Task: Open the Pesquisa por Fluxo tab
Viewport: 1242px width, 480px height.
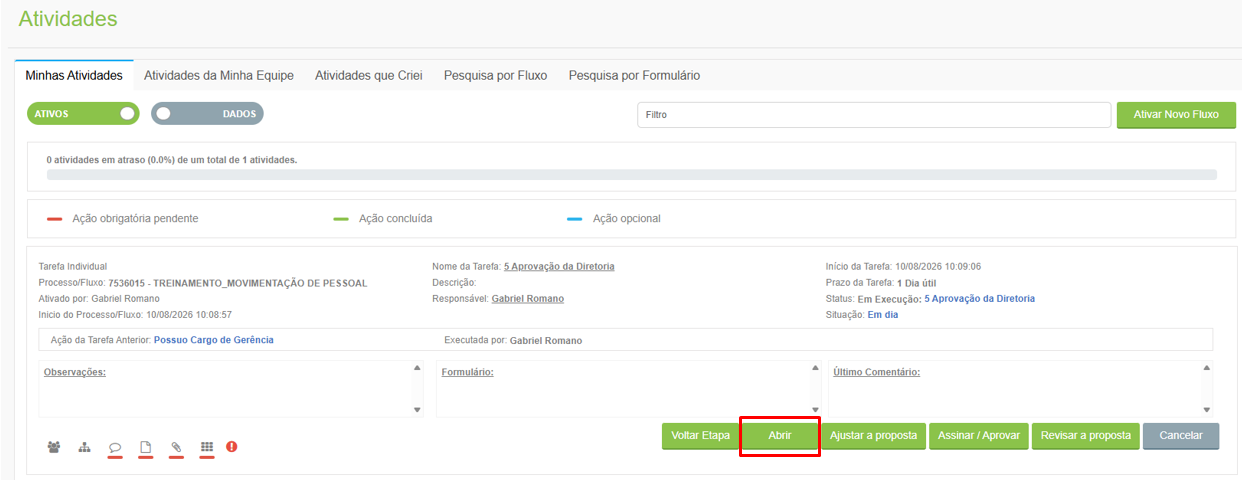Action: (495, 75)
